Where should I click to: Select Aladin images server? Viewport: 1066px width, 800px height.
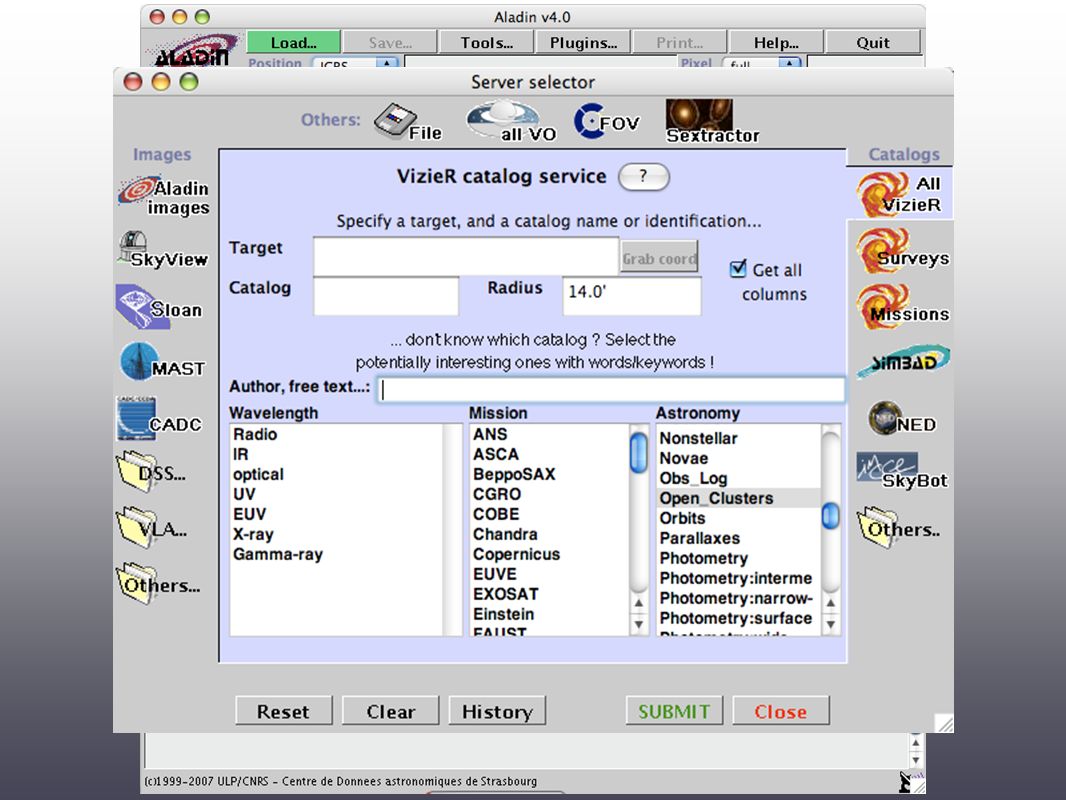(x=164, y=196)
